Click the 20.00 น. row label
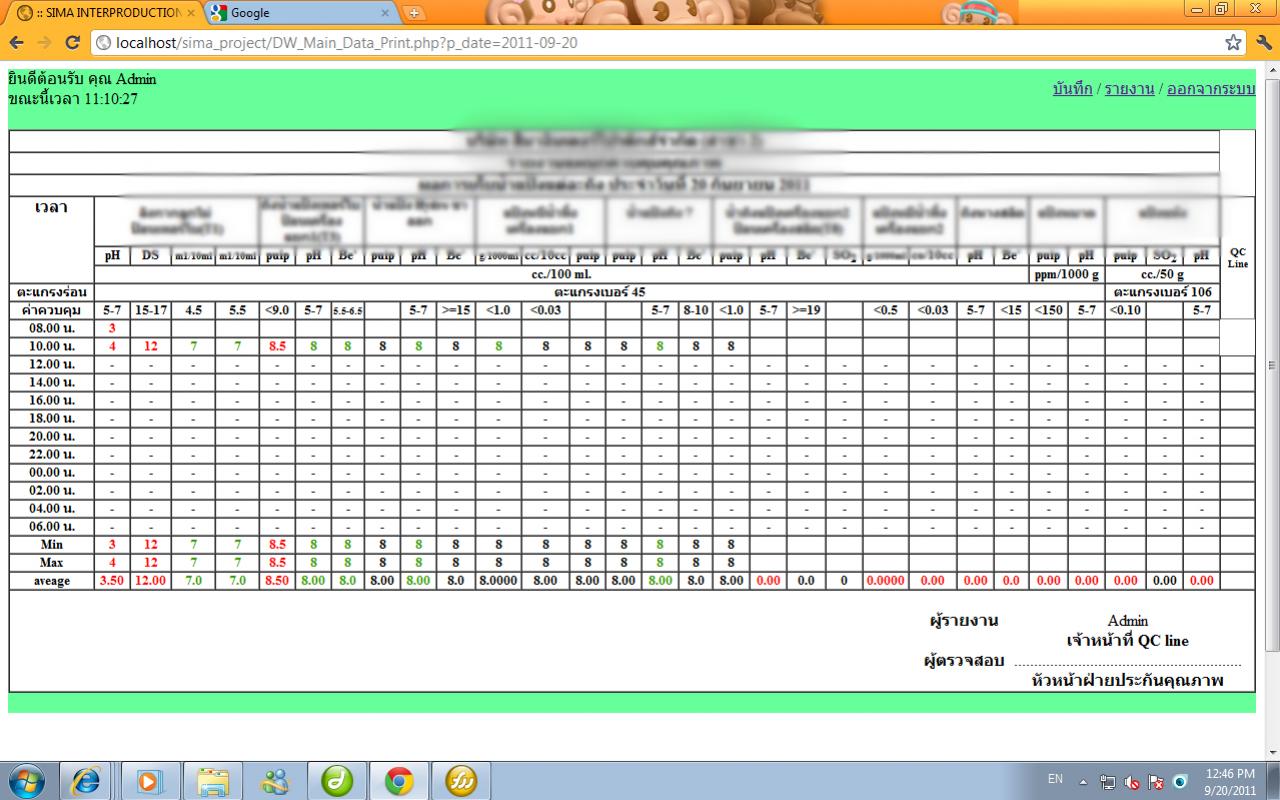 click(50, 436)
